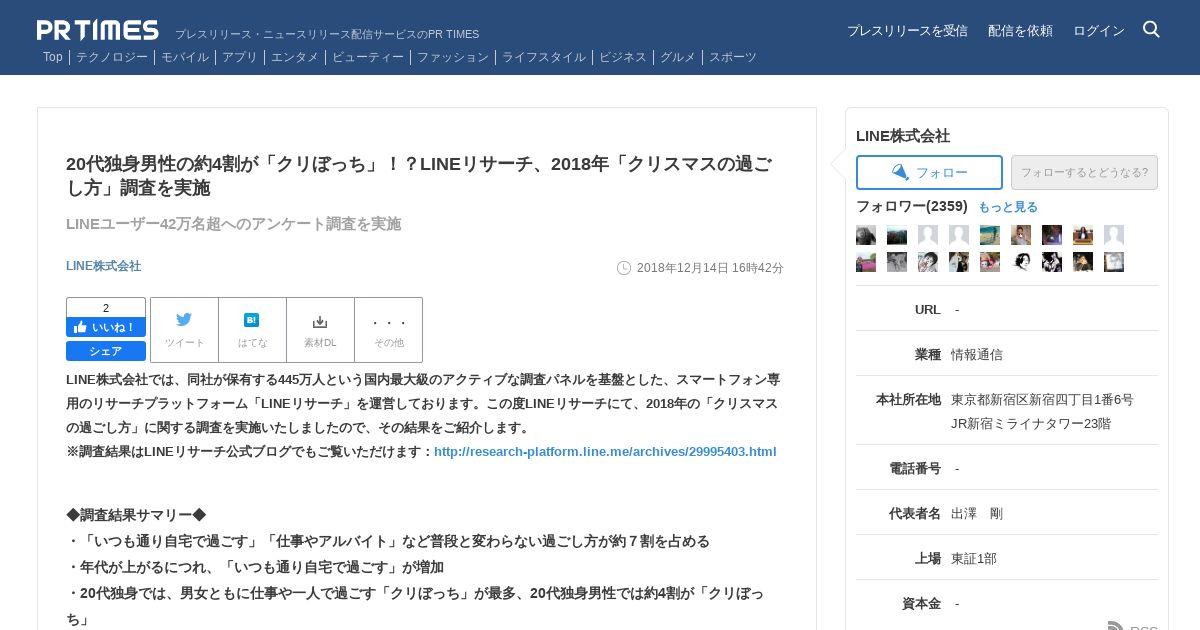Viewport: 1200px width, 630px height.
Task: Click the first follower avatar in bottom row
Action: 866,262
